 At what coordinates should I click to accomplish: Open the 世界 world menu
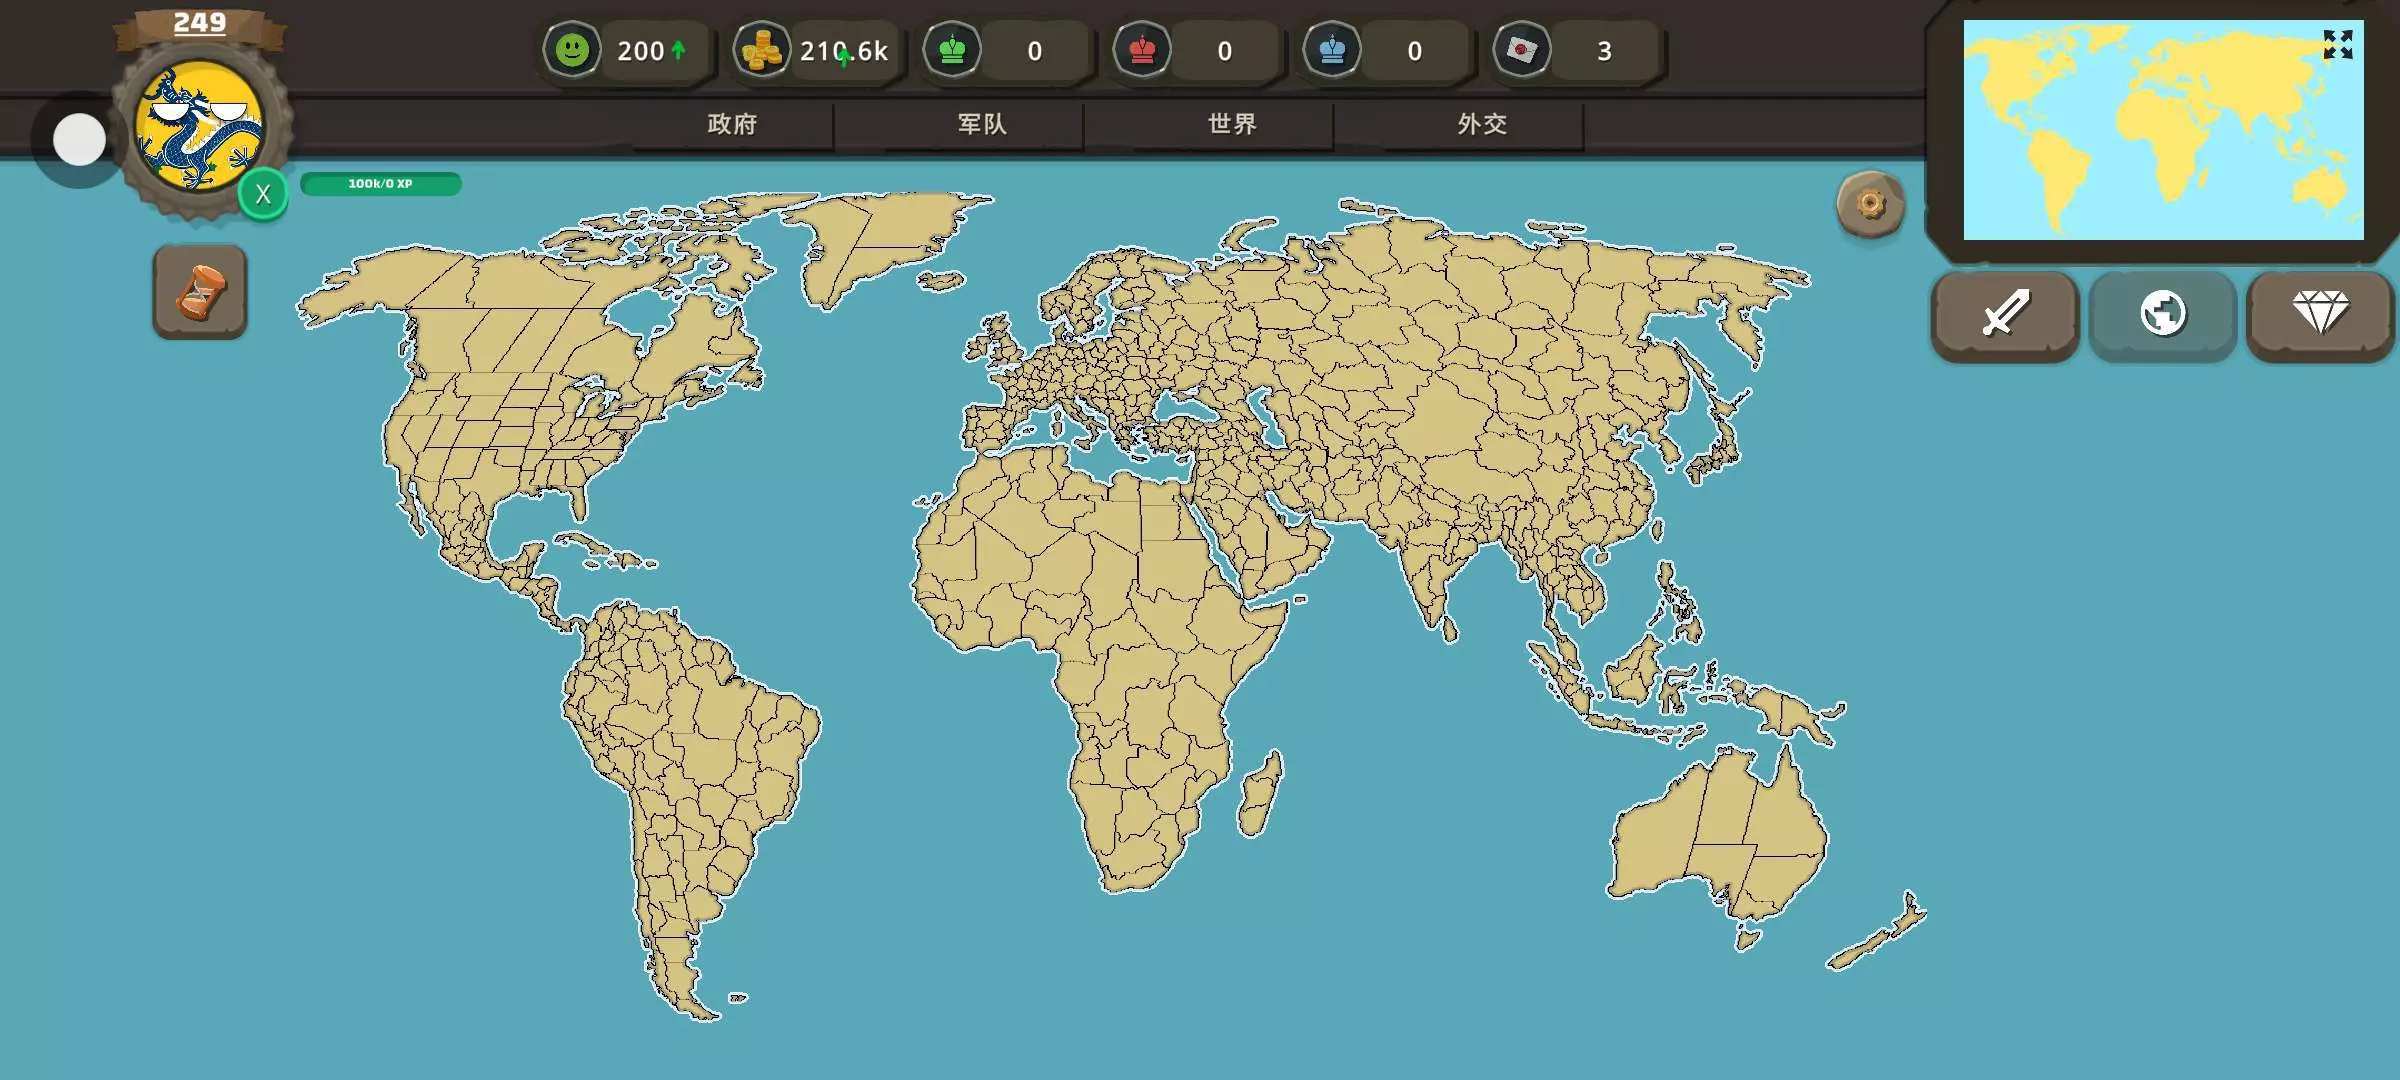tap(1232, 124)
